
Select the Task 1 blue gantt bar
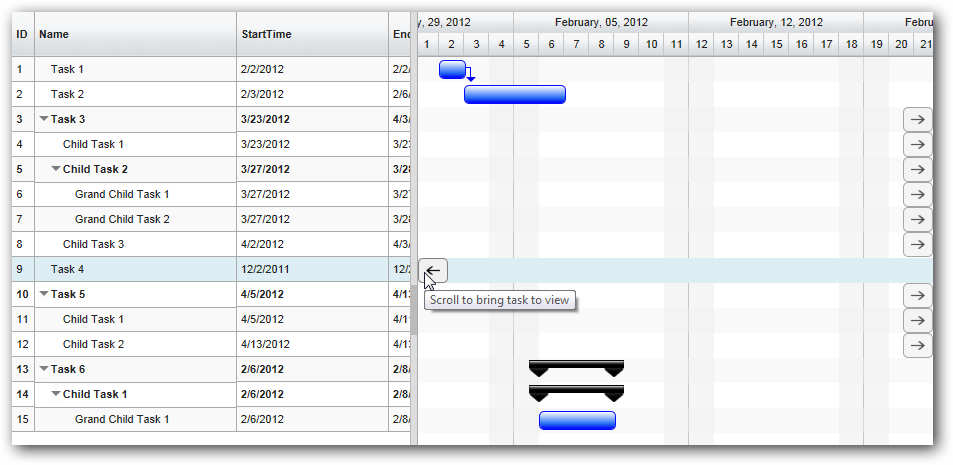coord(452,69)
